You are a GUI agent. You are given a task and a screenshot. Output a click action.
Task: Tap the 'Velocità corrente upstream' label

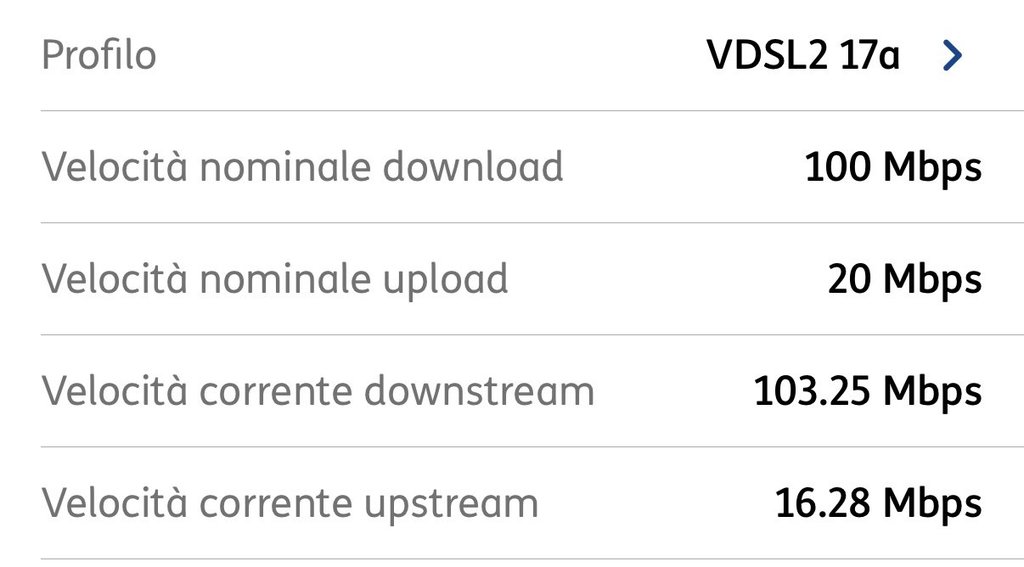coord(290,503)
